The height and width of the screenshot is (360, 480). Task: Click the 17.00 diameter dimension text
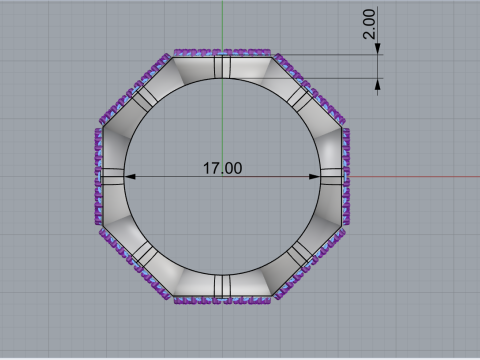(222, 168)
